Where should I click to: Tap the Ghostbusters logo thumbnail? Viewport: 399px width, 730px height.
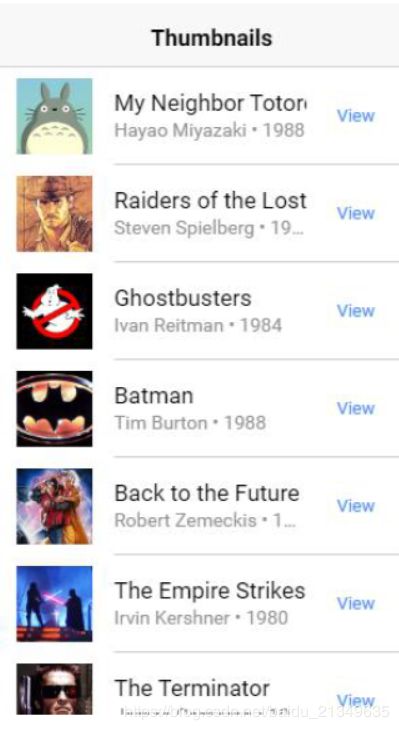coord(54,311)
